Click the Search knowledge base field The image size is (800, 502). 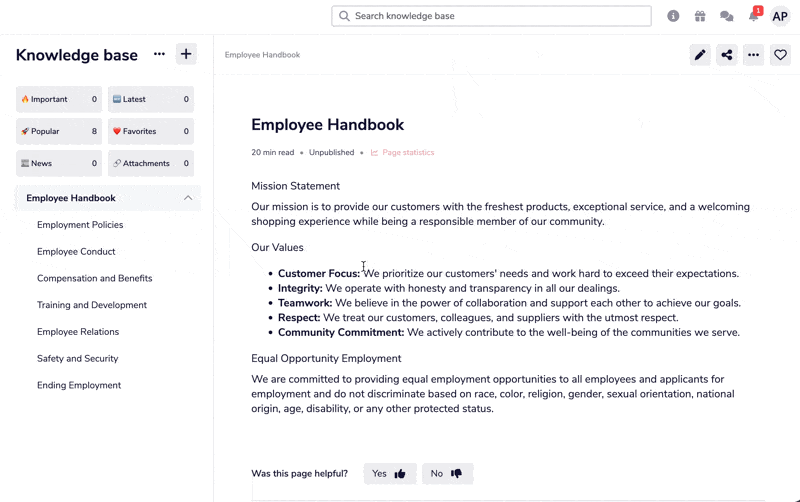[491, 16]
